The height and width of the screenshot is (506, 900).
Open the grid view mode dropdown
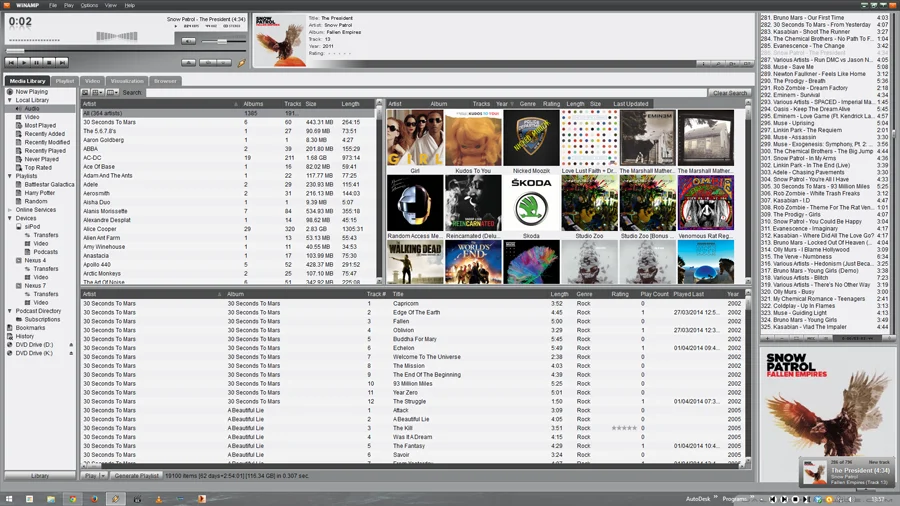click(x=98, y=92)
